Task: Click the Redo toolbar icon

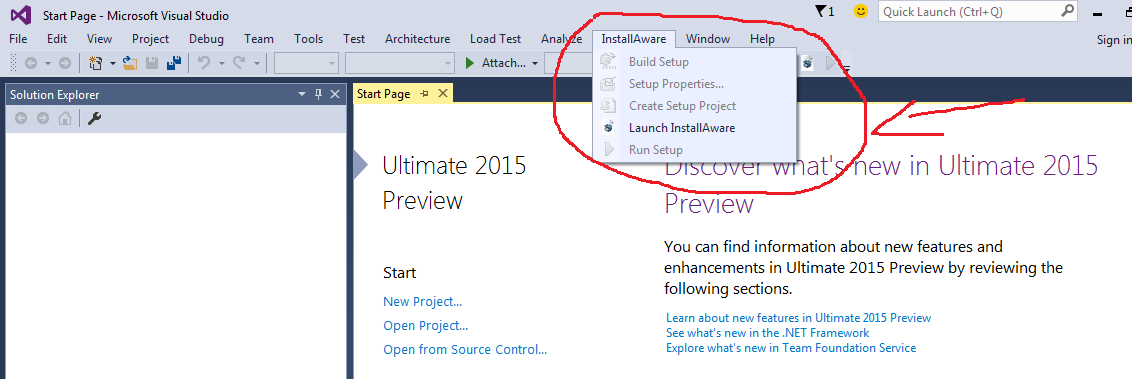Action: (x=240, y=64)
